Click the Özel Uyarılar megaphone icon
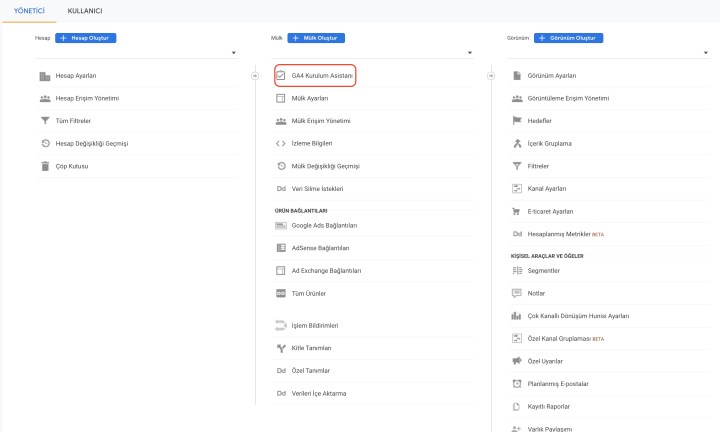 [x=517, y=361]
